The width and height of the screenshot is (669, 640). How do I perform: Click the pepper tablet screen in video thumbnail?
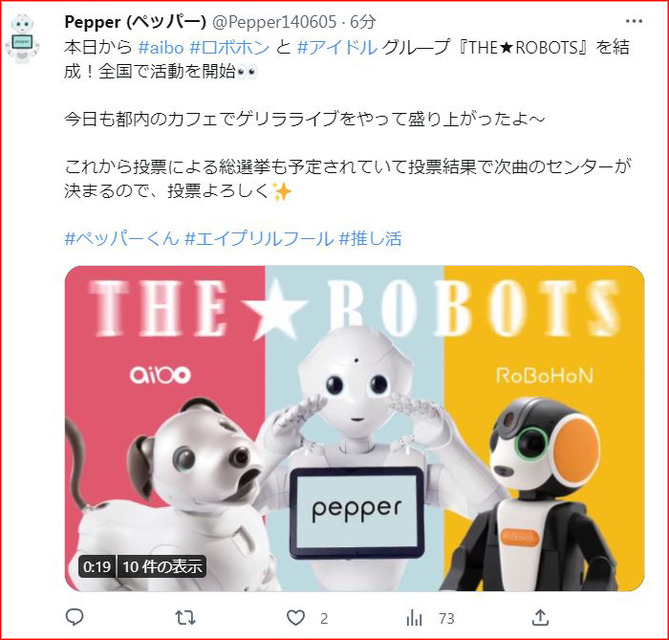(356, 512)
